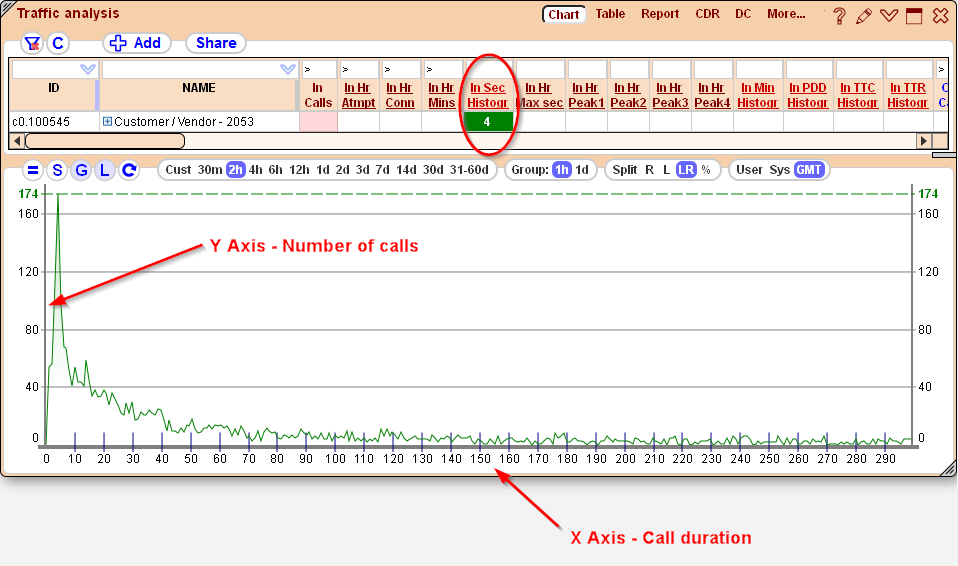Select the 6h time range
The width and height of the screenshot is (958, 566).
point(276,170)
